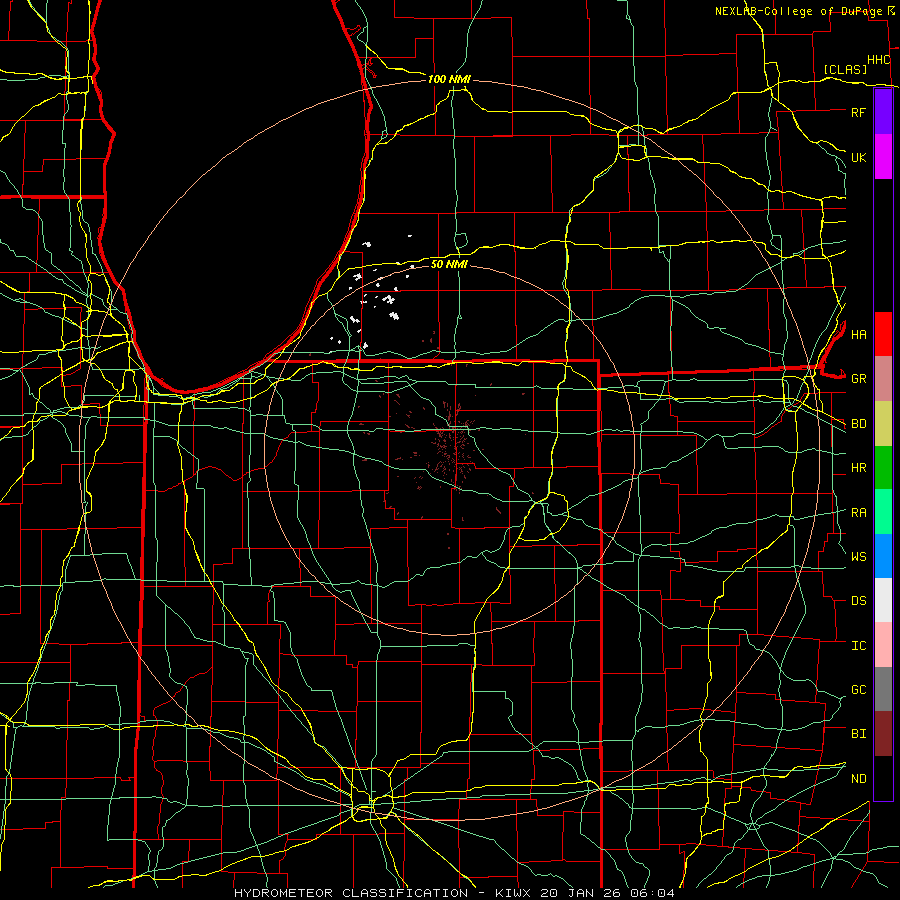
Task: Click the HHC product label
Action: [x=878, y=60]
